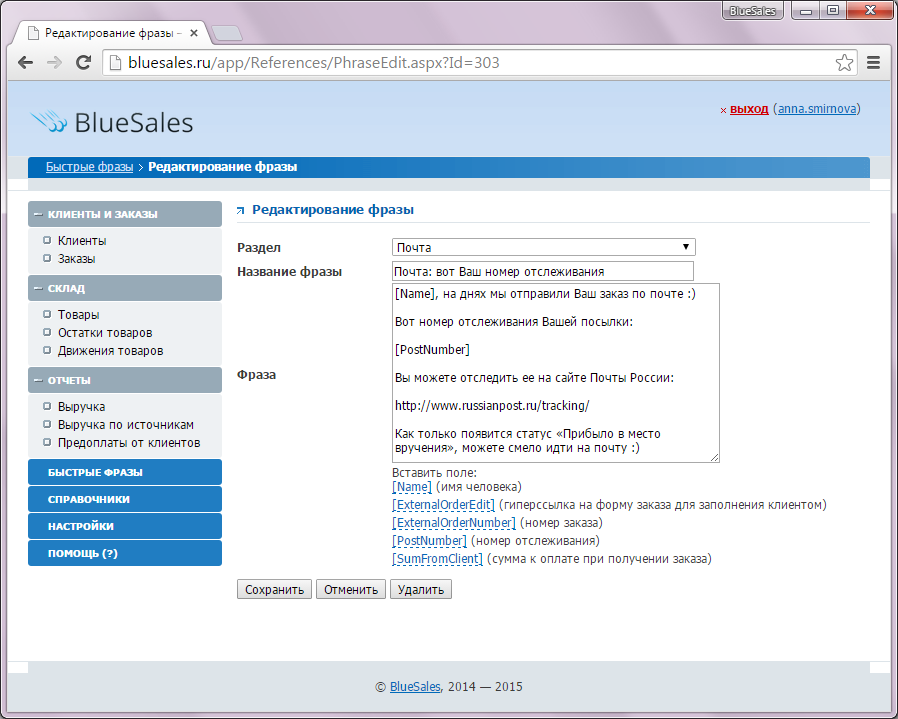Click the Быстрые фразы breadcrumb link
Screen dimensions: 898x719
click(89, 167)
